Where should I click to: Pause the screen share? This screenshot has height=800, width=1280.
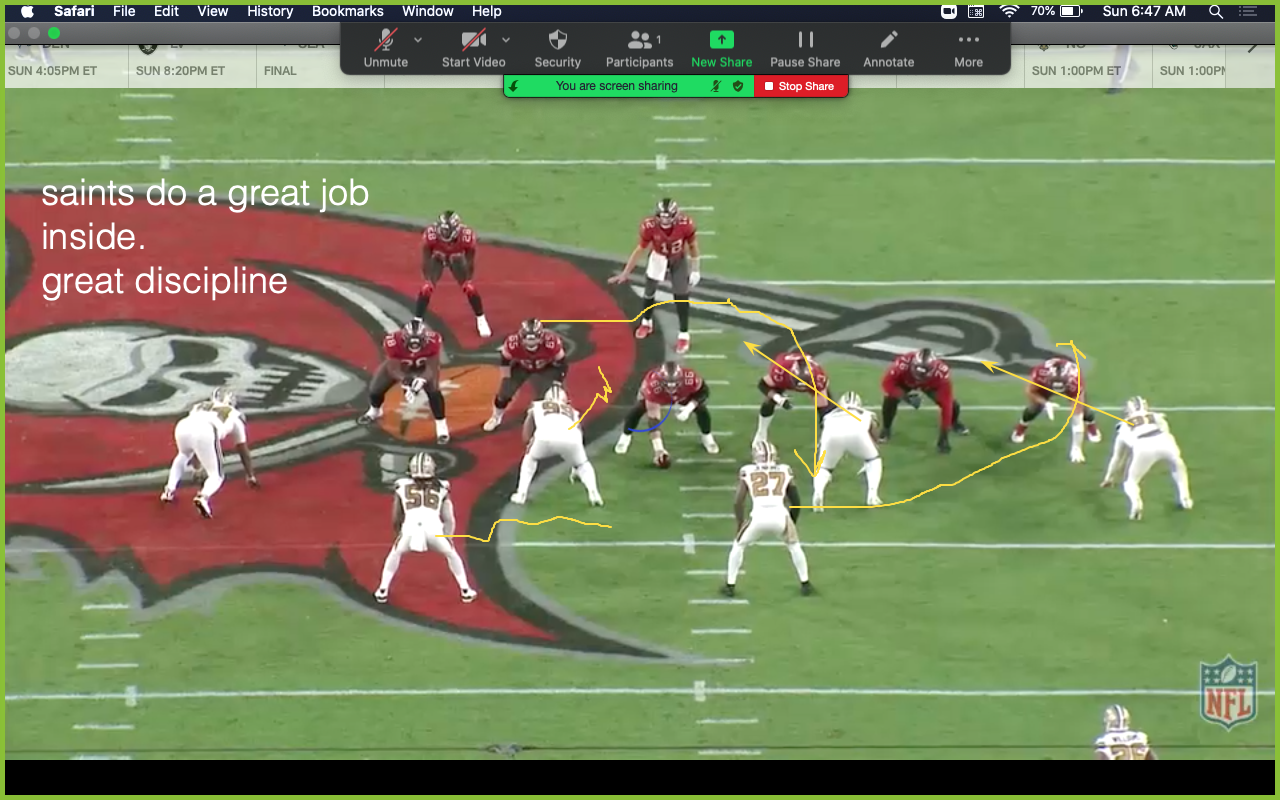click(x=805, y=48)
